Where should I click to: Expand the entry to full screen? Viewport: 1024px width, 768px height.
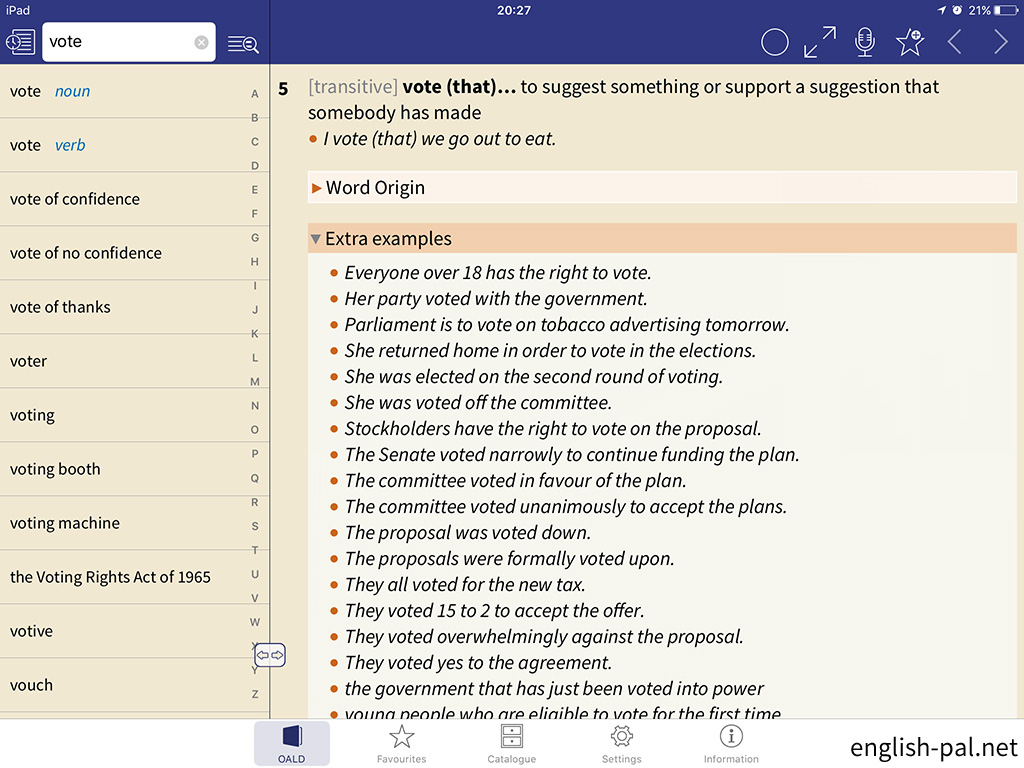click(820, 42)
